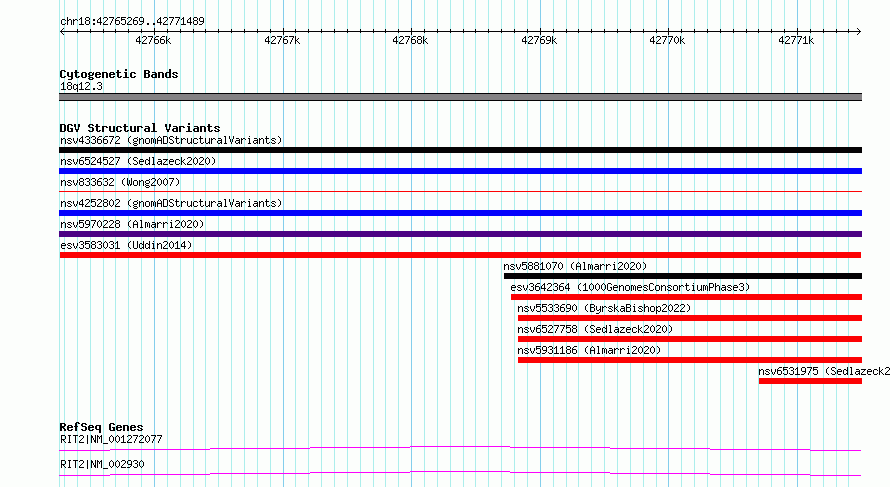Click the nsv5970228 (Almarri2020) label

click(x=132, y=224)
